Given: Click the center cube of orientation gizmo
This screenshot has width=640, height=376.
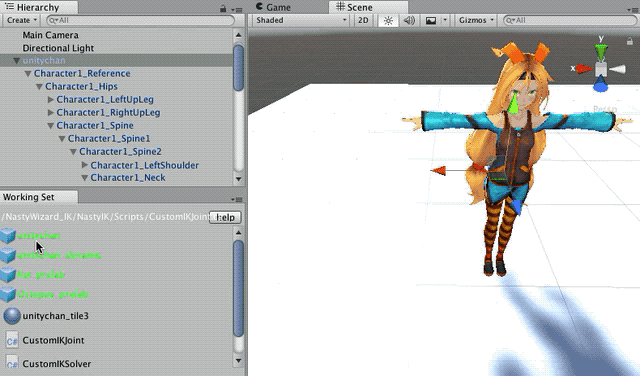Looking at the screenshot, I should coord(600,69).
